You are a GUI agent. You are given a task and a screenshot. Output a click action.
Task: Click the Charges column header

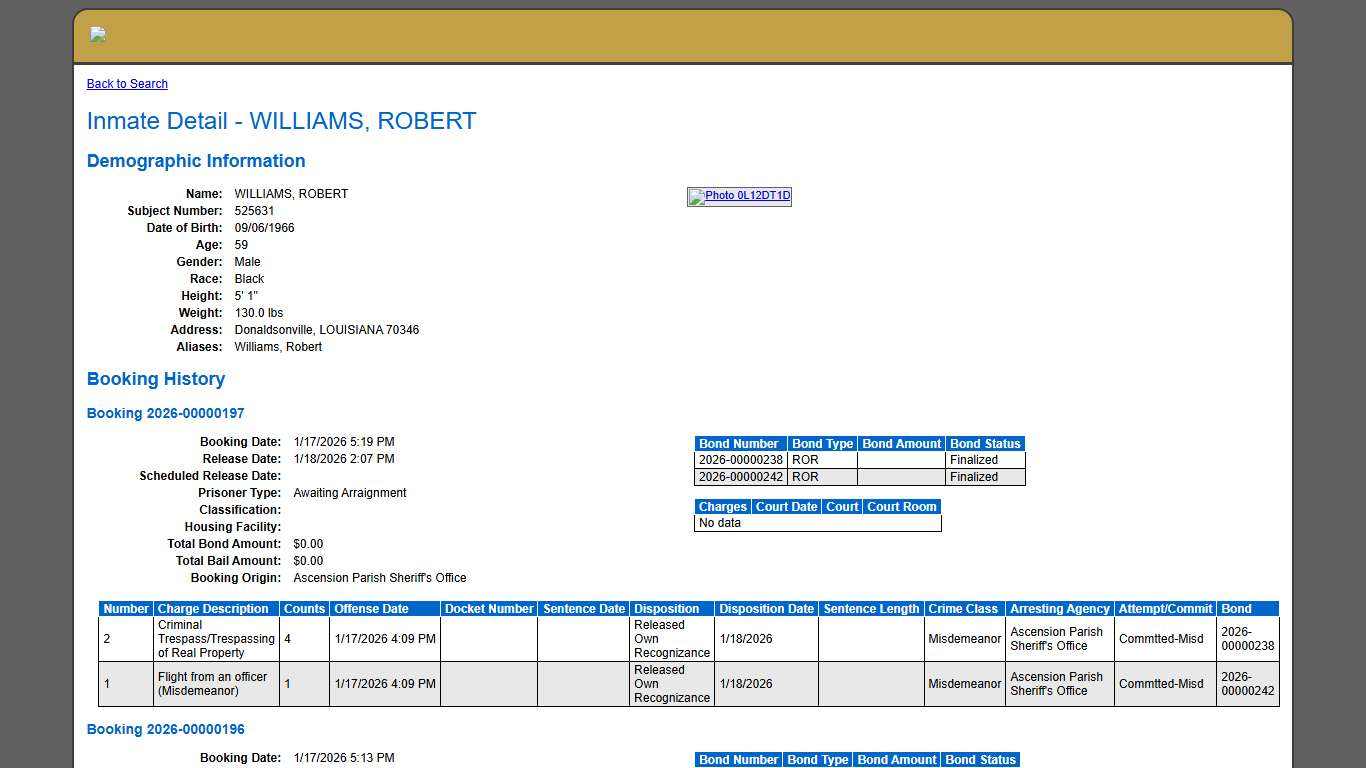point(722,506)
